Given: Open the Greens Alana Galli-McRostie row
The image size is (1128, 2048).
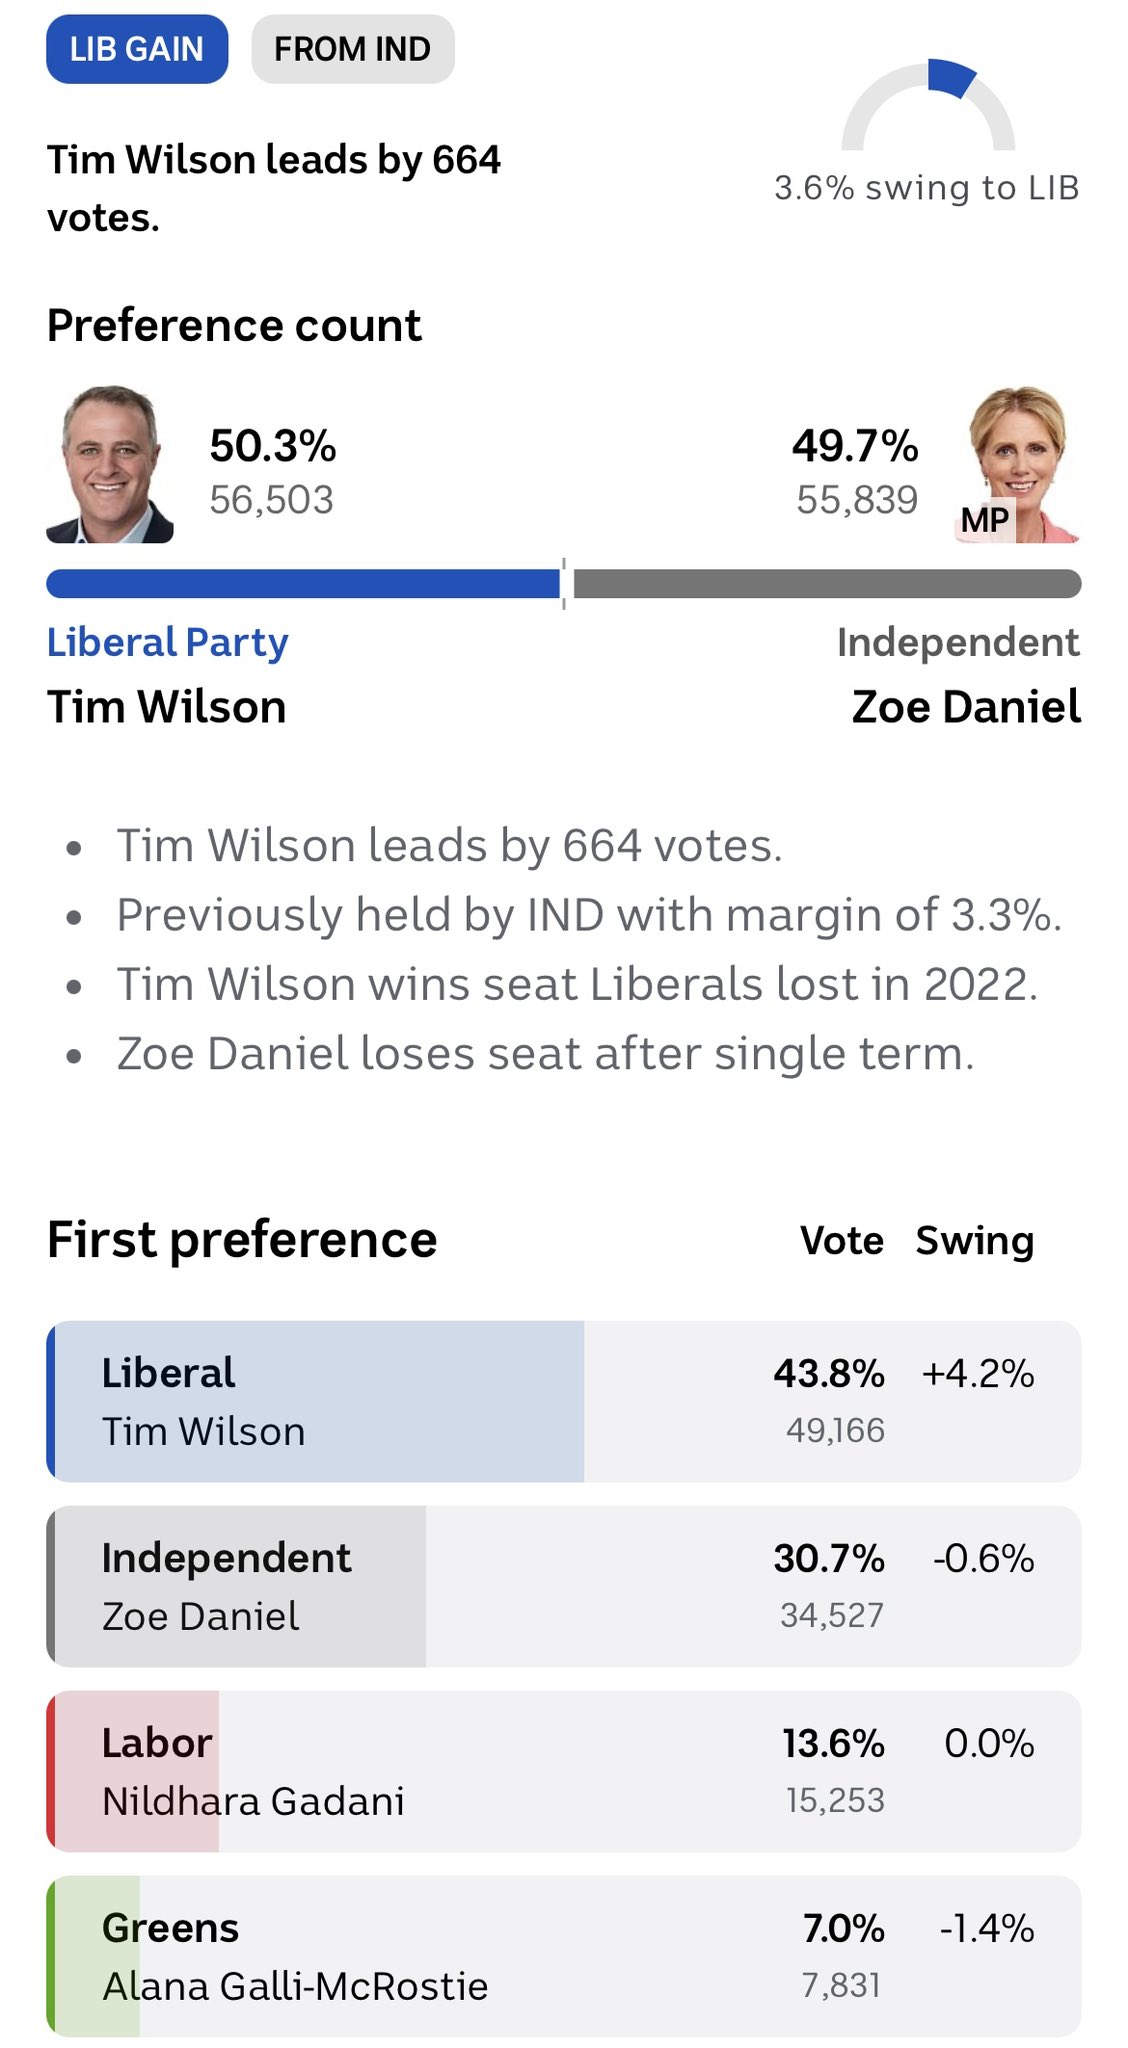Looking at the screenshot, I should coord(564,1956).
